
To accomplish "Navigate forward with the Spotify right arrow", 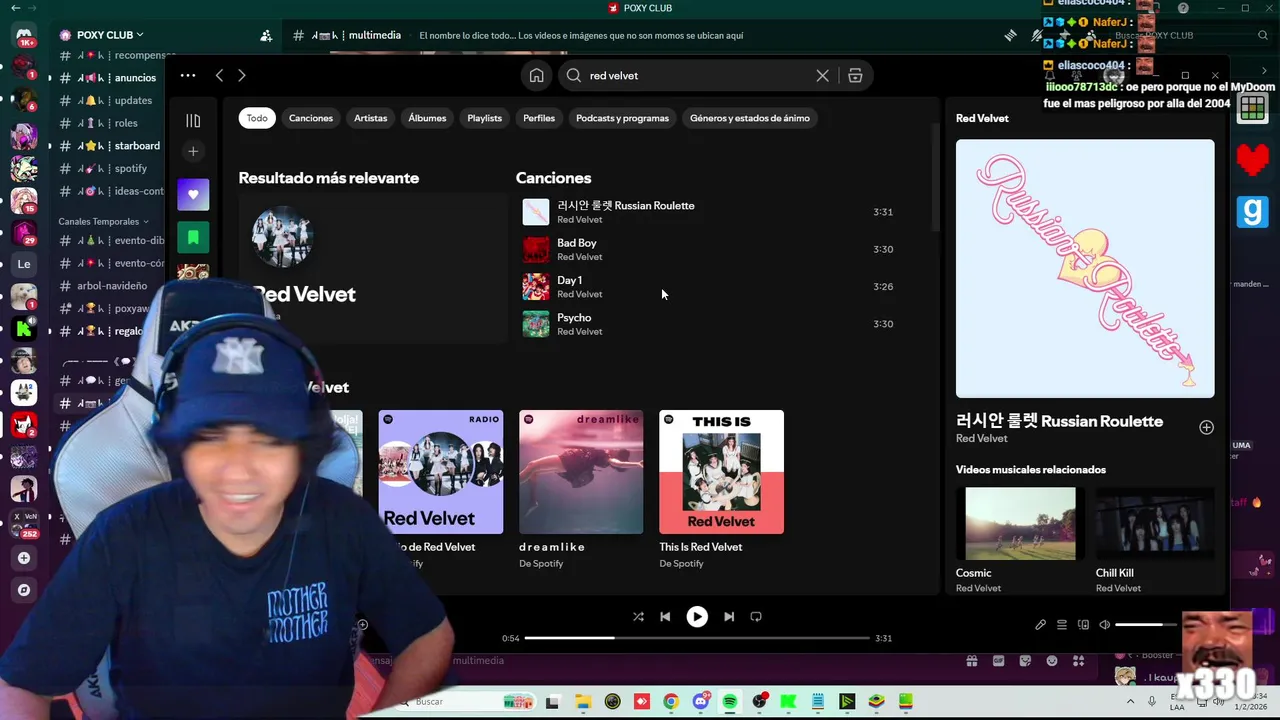I will (x=241, y=76).
